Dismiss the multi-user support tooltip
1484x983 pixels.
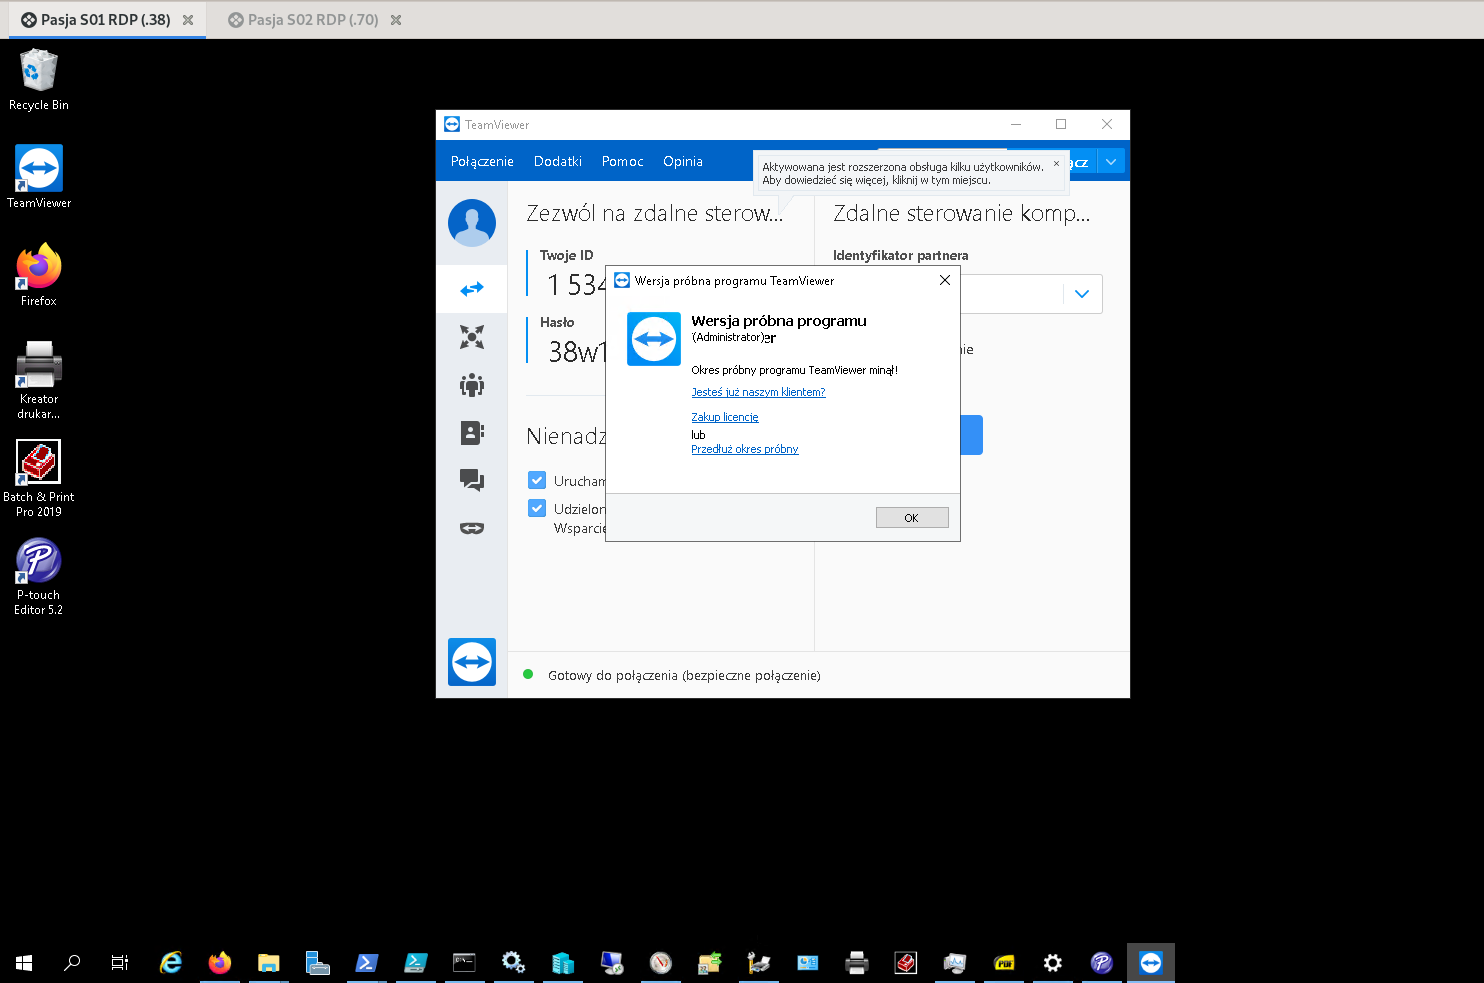tap(1056, 164)
